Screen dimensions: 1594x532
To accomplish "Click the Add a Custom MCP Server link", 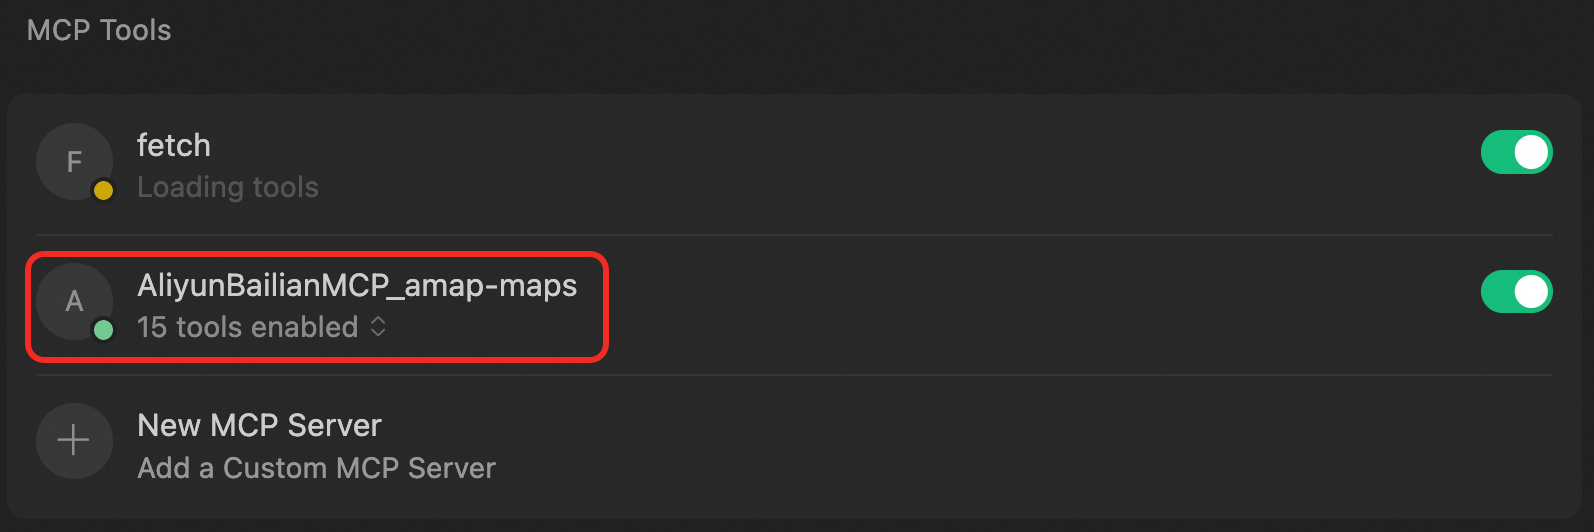I will tap(317, 468).
